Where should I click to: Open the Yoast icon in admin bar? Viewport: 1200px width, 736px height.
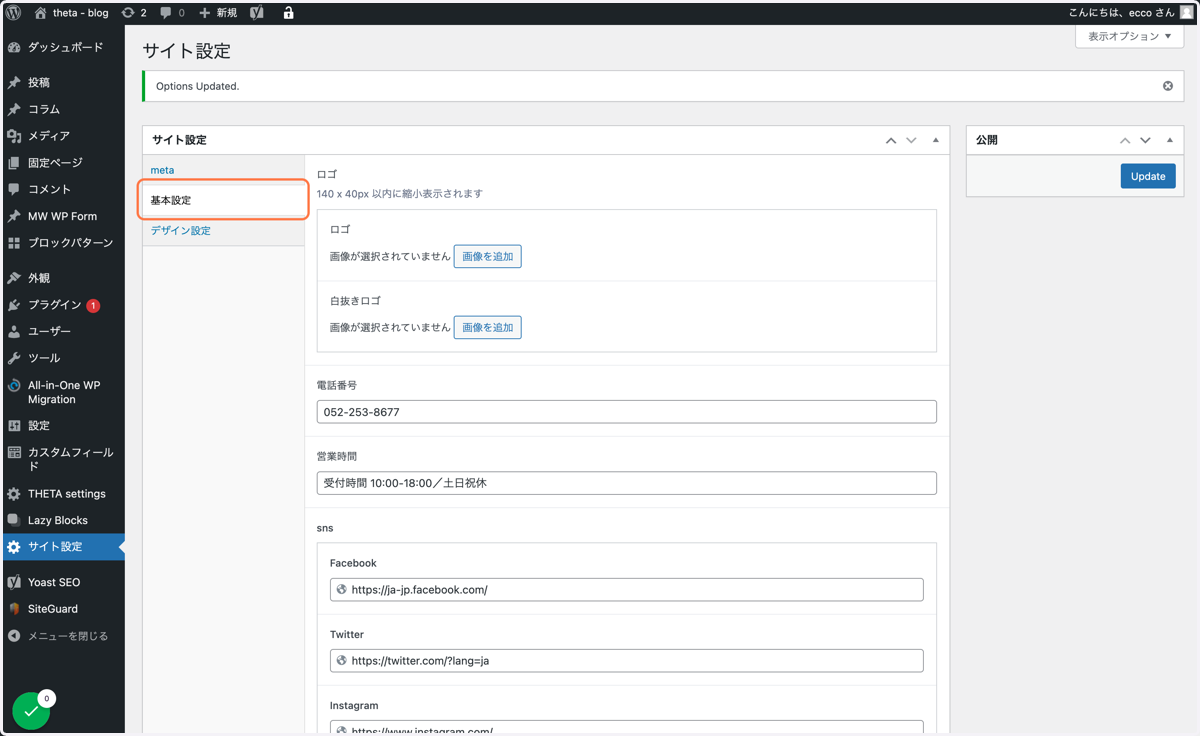257,13
